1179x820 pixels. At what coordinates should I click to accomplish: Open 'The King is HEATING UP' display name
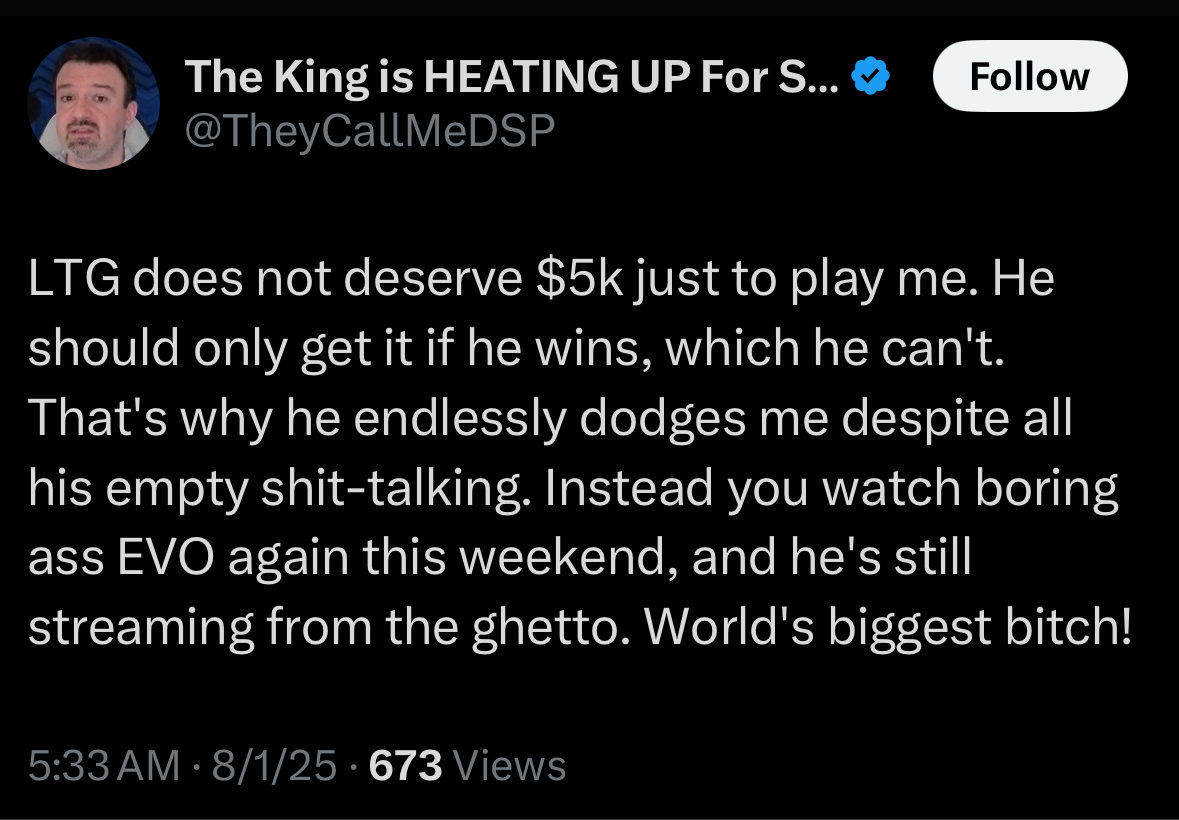[x=511, y=76]
